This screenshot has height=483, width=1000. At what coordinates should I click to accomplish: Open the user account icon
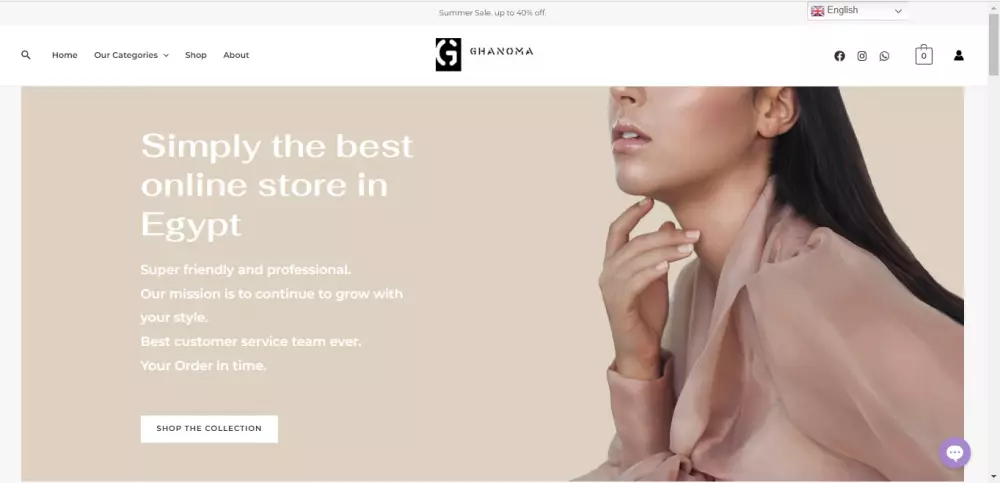pyautogui.click(x=959, y=56)
